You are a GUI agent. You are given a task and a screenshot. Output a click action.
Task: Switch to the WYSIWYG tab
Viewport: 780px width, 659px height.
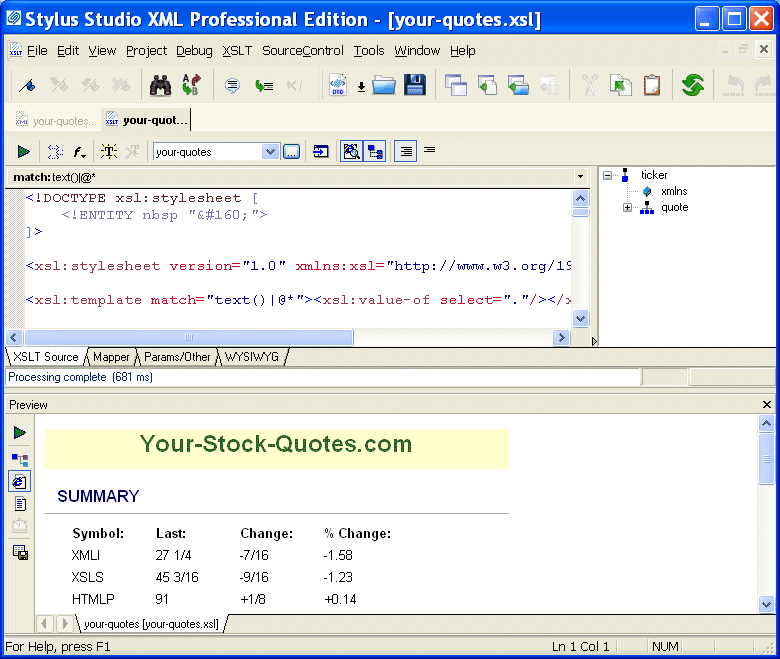[252, 357]
